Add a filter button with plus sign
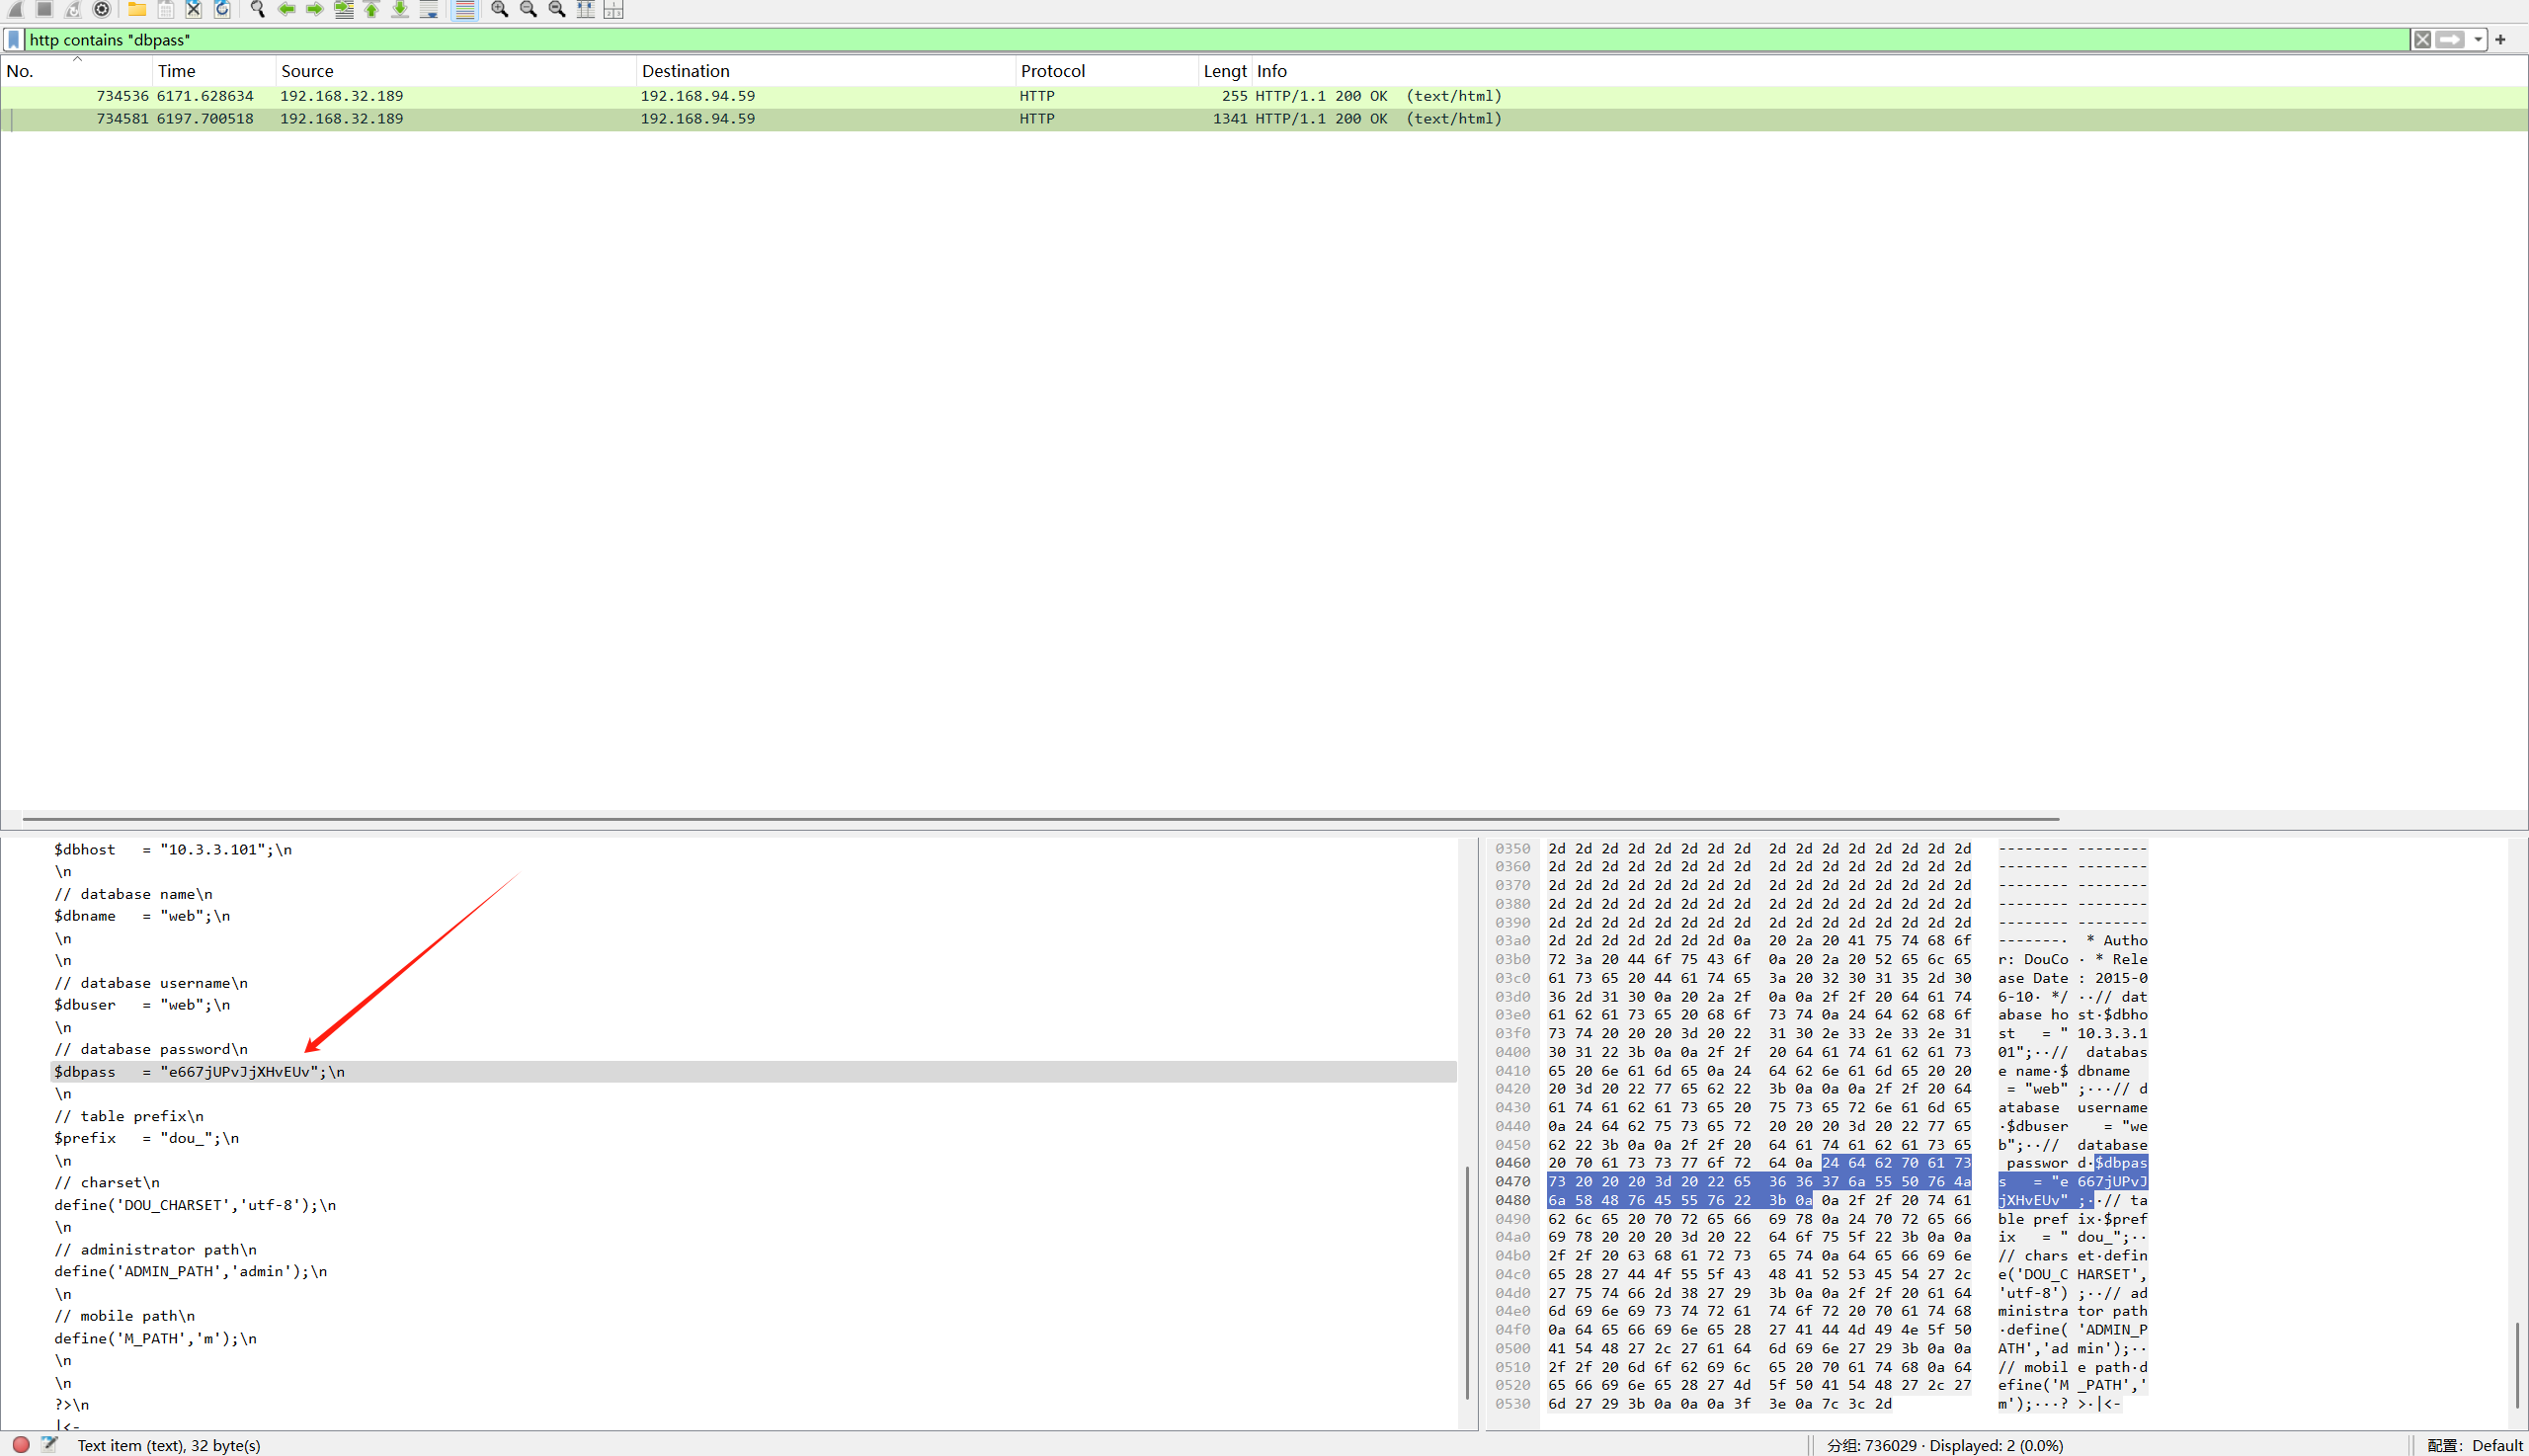Viewport: 2529px width, 1456px height. pos(2500,40)
